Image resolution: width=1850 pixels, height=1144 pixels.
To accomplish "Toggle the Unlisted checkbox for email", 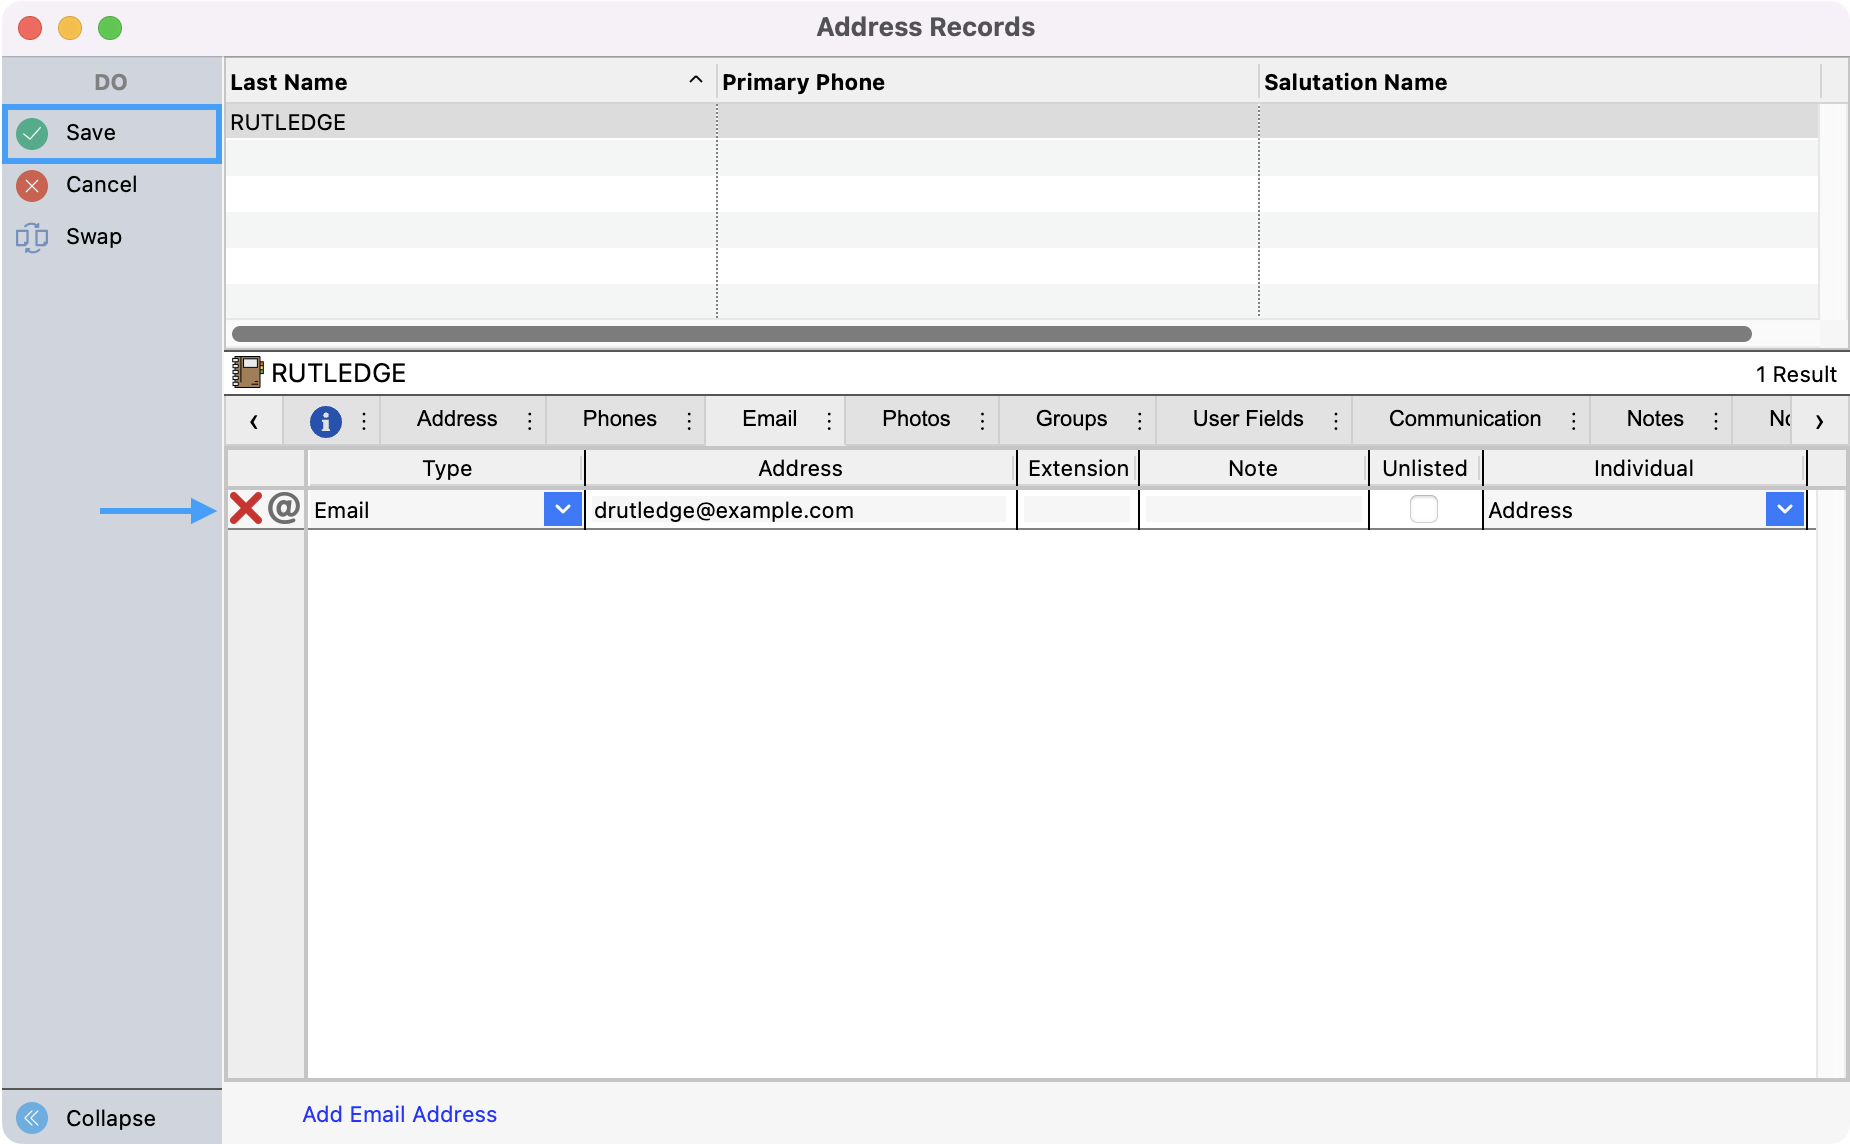I will [x=1423, y=509].
